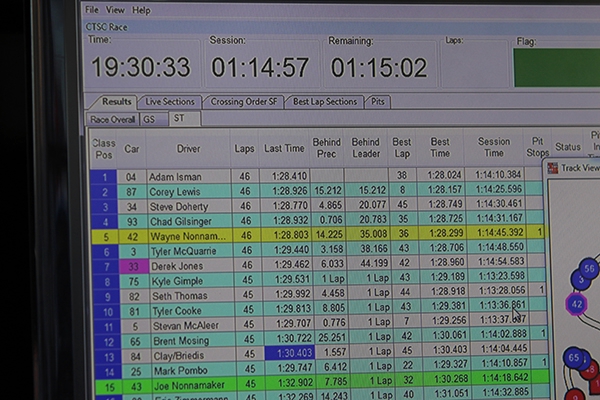Image resolution: width=600 pixels, height=400 pixels.
Task: Open the Help menu
Action: click(x=141, y=10)
